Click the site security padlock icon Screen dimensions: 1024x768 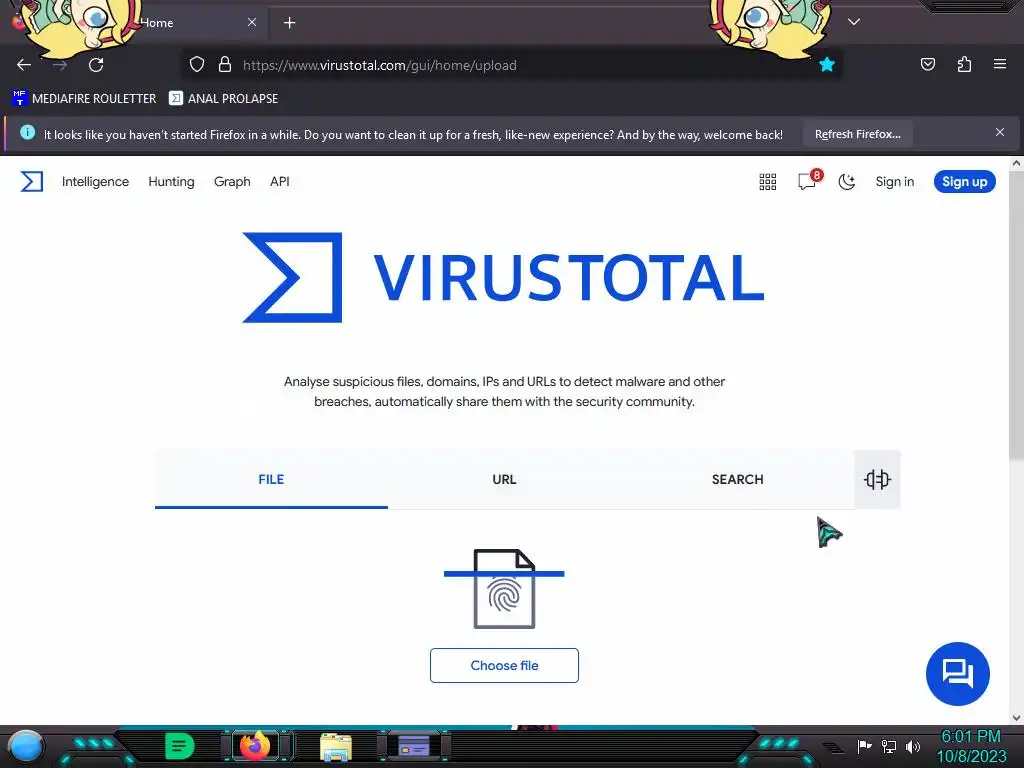(x=225, y=65)
